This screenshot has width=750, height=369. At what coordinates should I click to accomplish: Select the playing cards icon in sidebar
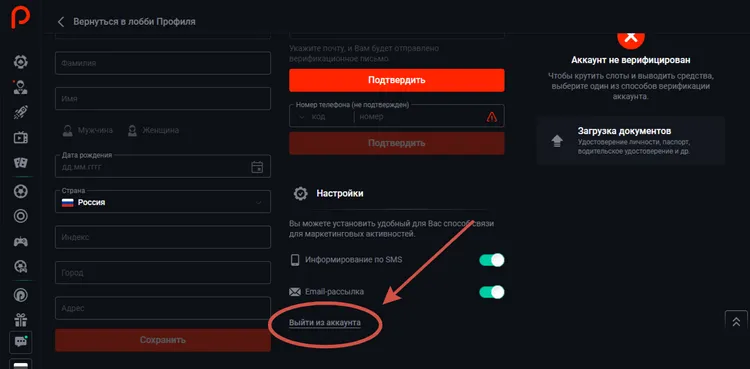pos(21,163)
